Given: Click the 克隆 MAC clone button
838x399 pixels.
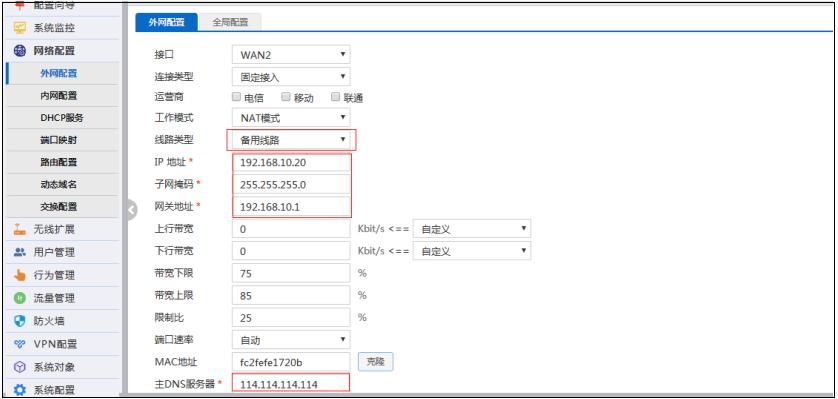Looking at the screenshot, I should pos(375,362).
